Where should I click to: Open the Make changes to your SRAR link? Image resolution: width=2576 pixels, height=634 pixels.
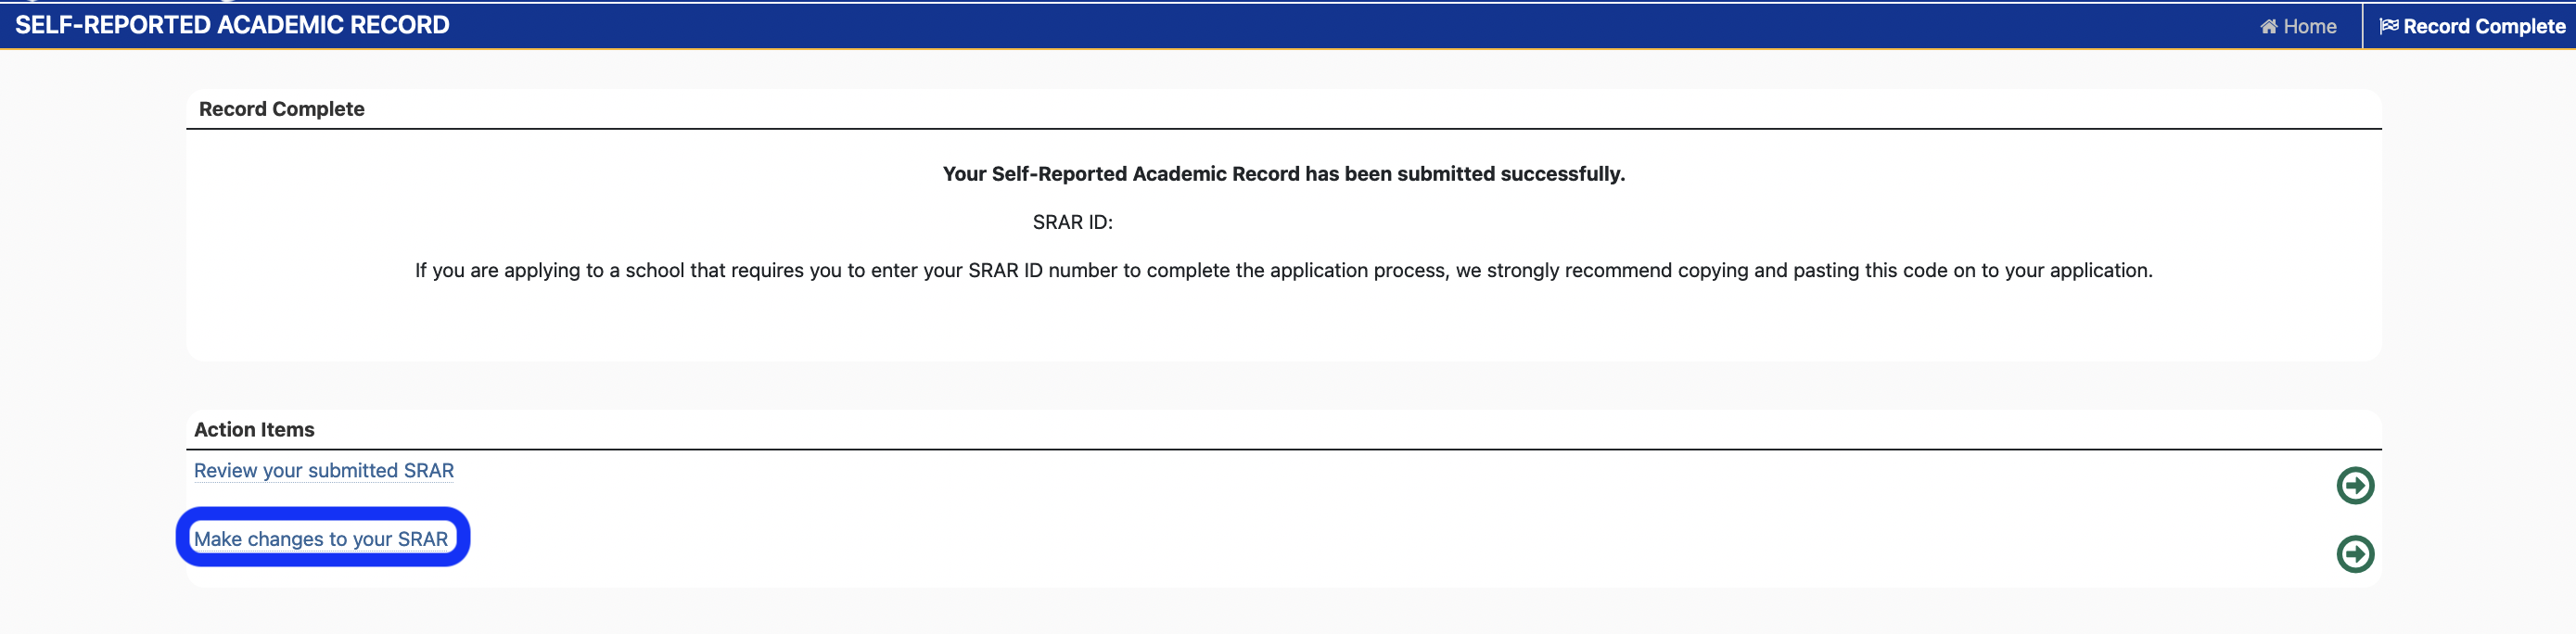[x=321, y=539]
